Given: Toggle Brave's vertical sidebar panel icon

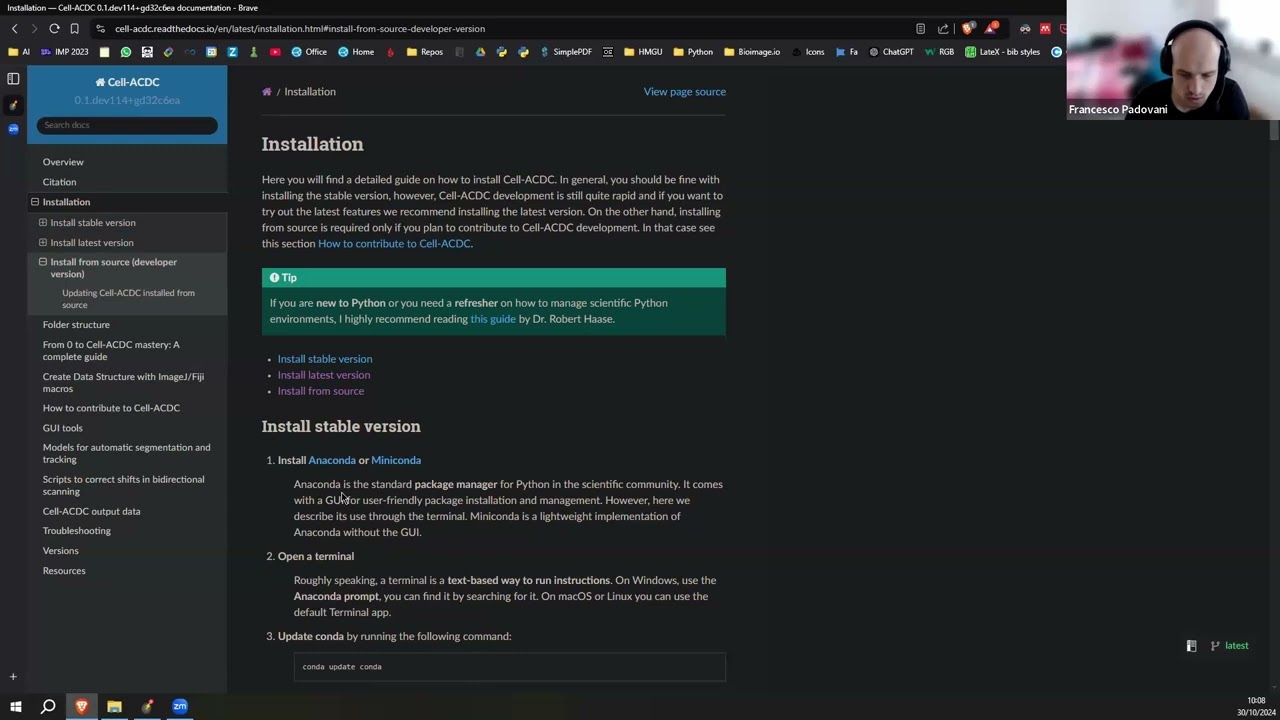Looking at the screenshot, I should click(x=13, y=79).
